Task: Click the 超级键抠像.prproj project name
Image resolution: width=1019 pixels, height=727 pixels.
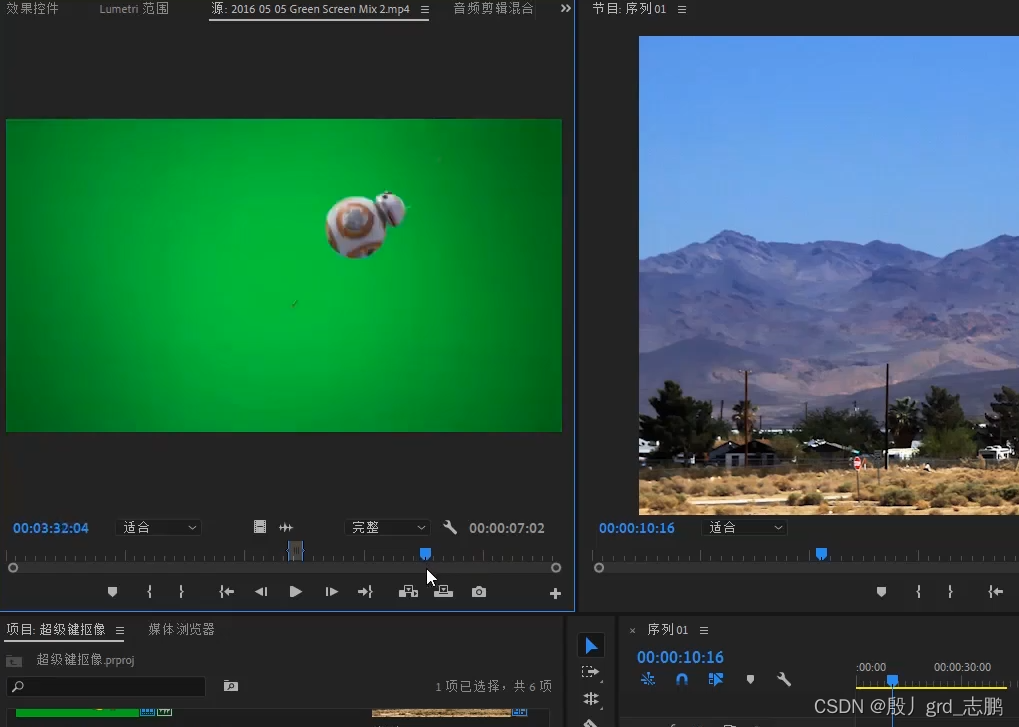Action: 85,660
